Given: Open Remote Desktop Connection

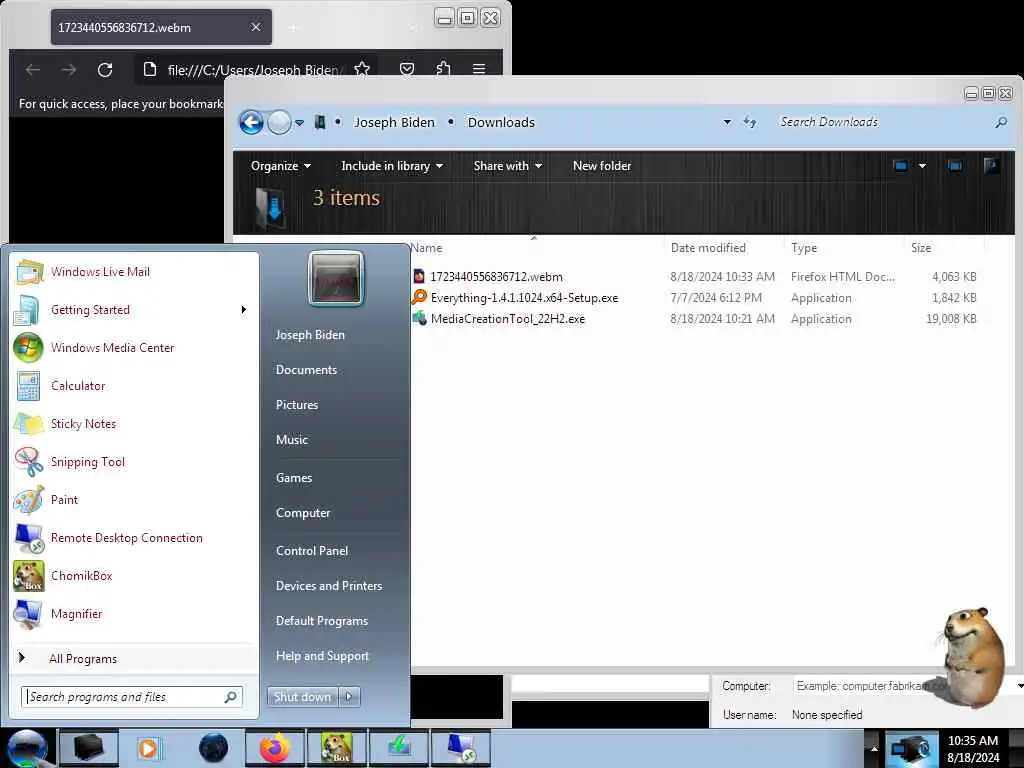Looking at the screenshot, I should (x=127, y=537).
